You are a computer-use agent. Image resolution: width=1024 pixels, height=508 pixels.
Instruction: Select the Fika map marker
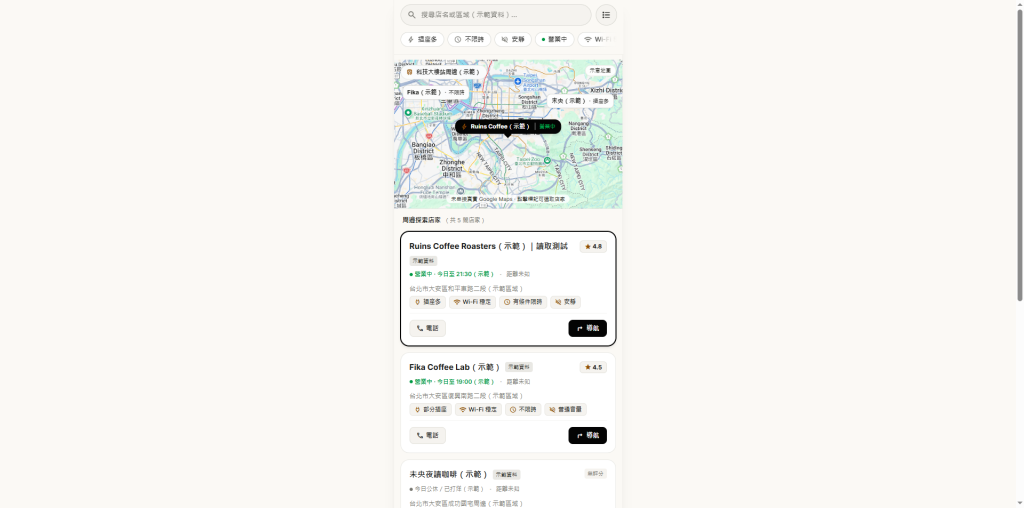click(435, 93)
